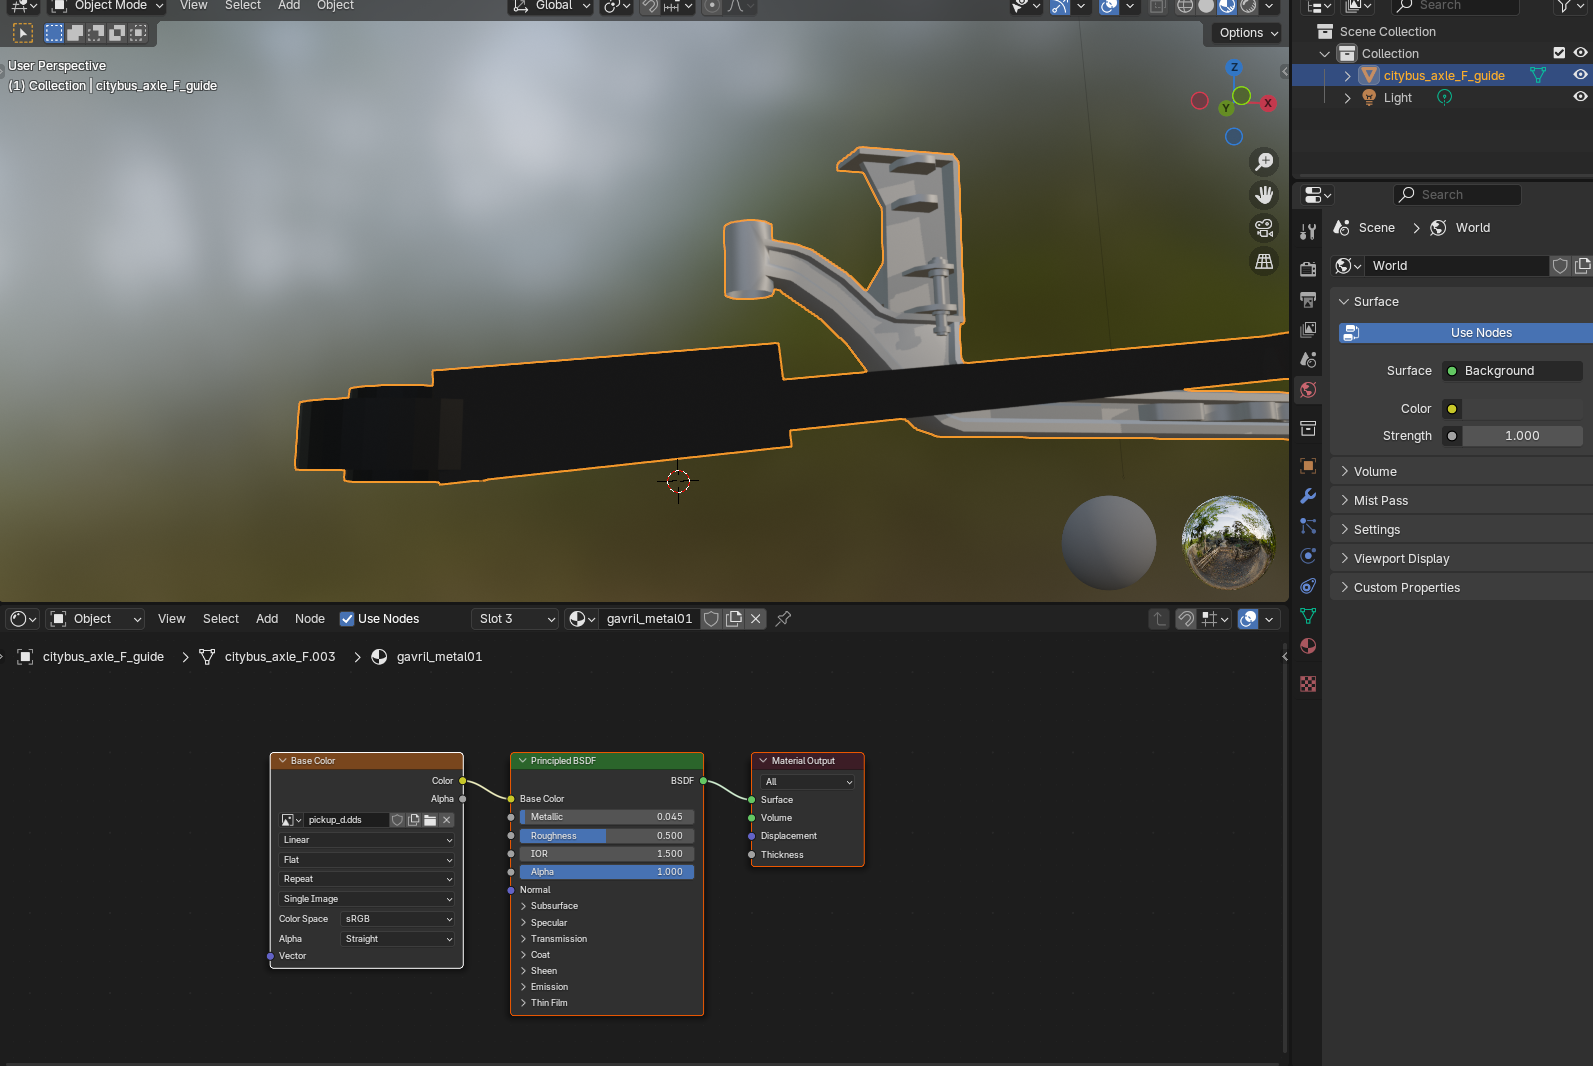The image size is (1593, 1066).
Task: Open the Repeat extension dropdown
Action: pyautogui.click(x=367, y=879)
